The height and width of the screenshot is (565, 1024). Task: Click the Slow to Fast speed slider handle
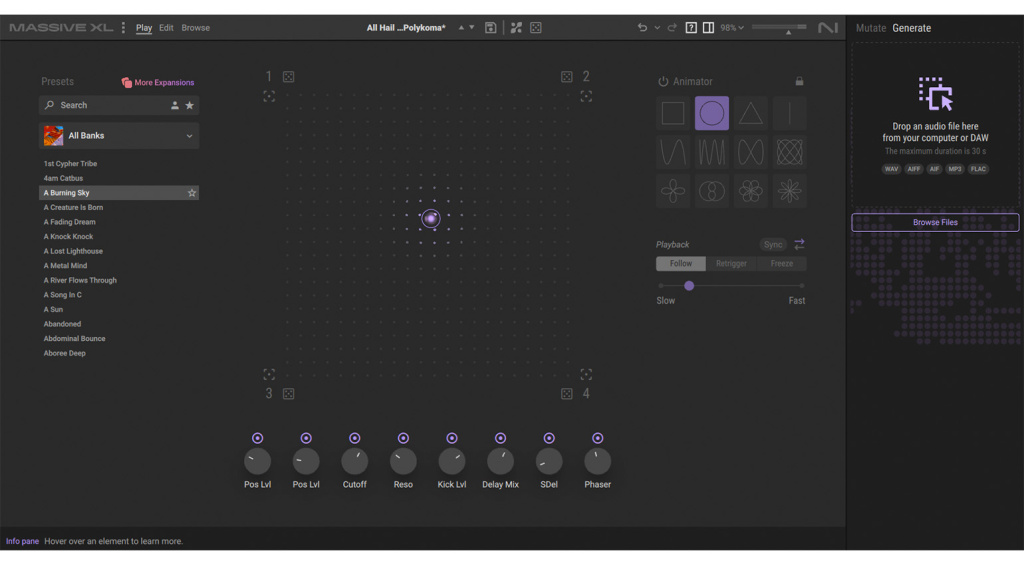click(689, 285)
